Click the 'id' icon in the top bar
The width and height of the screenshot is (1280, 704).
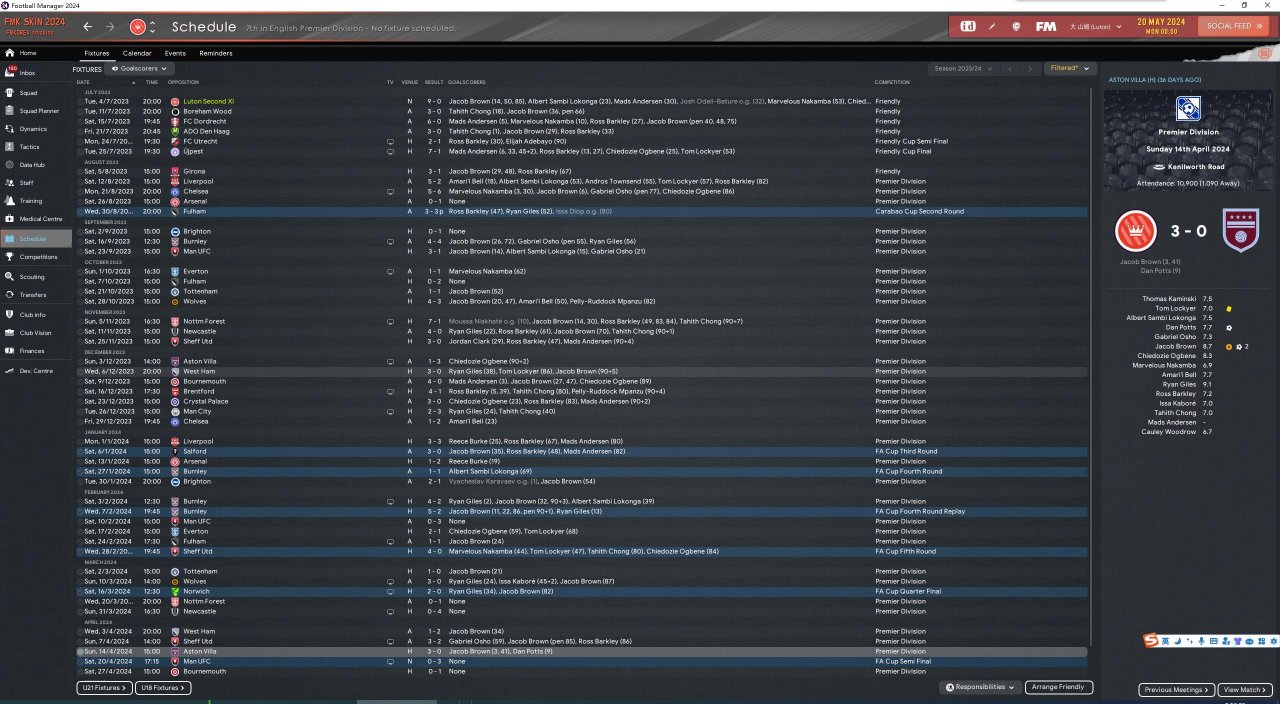[968, 26]
